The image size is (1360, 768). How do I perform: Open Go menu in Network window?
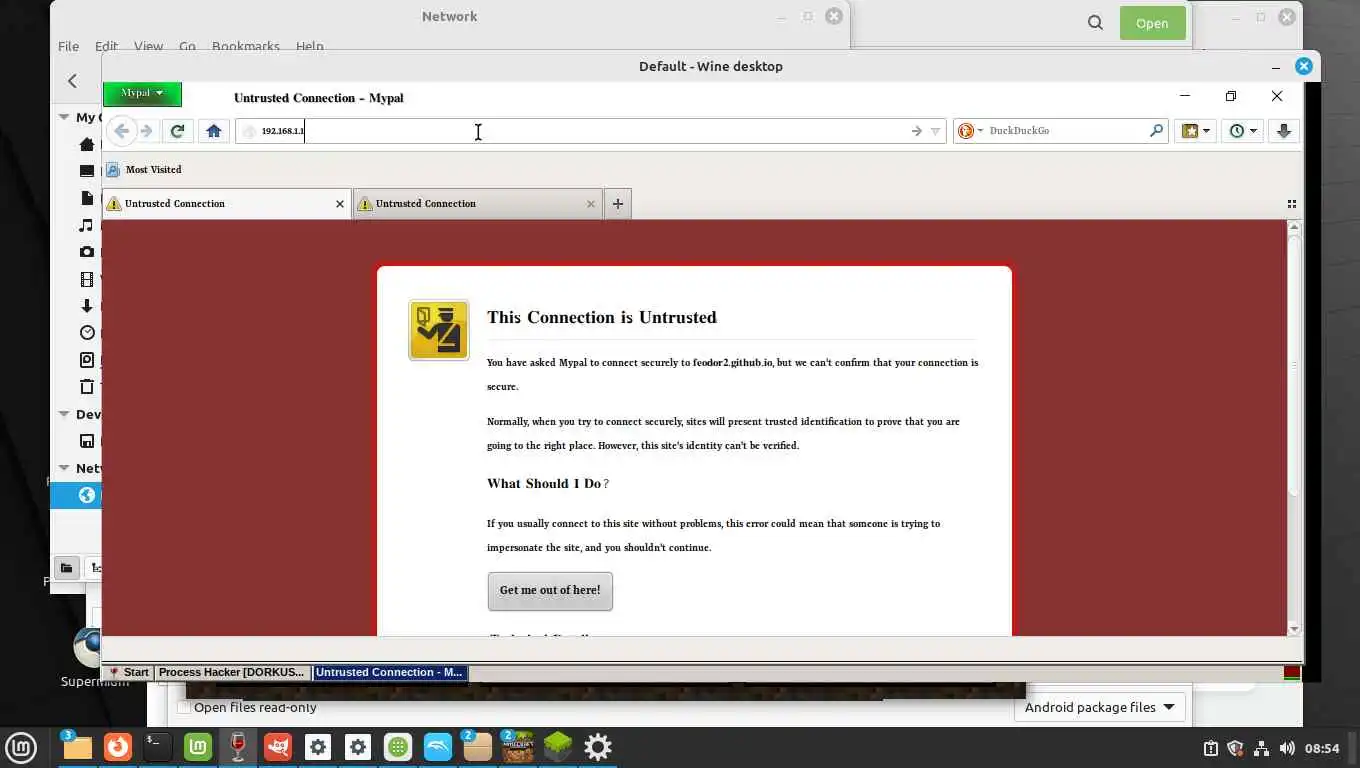tap(187, 46)
